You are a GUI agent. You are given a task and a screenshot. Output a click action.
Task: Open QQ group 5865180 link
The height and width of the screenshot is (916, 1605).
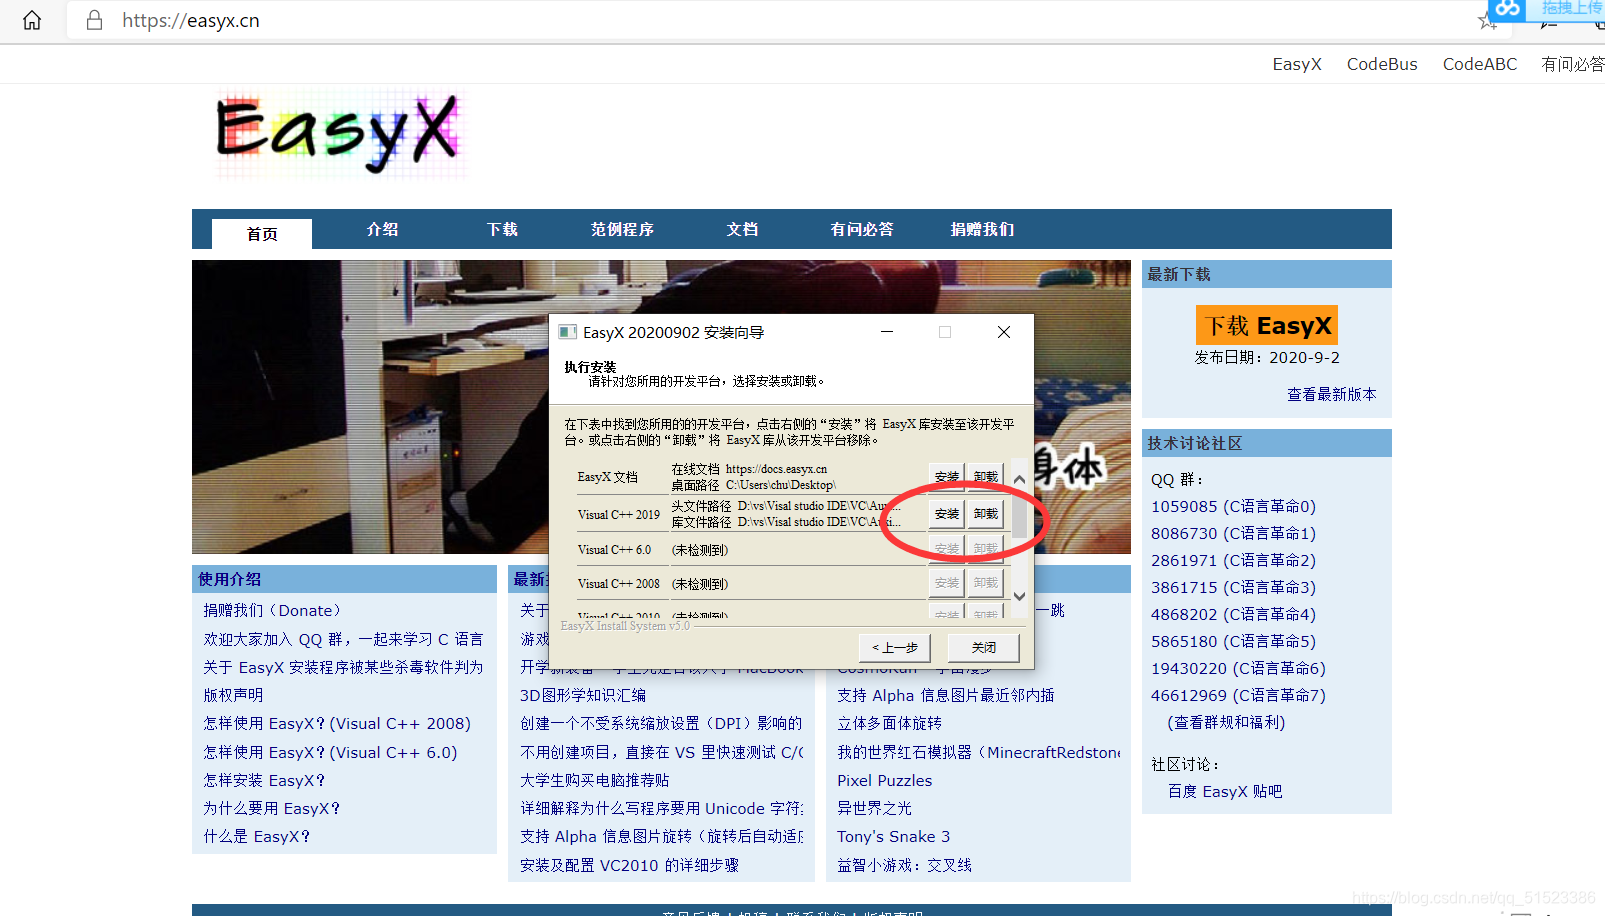(1233, 641)
